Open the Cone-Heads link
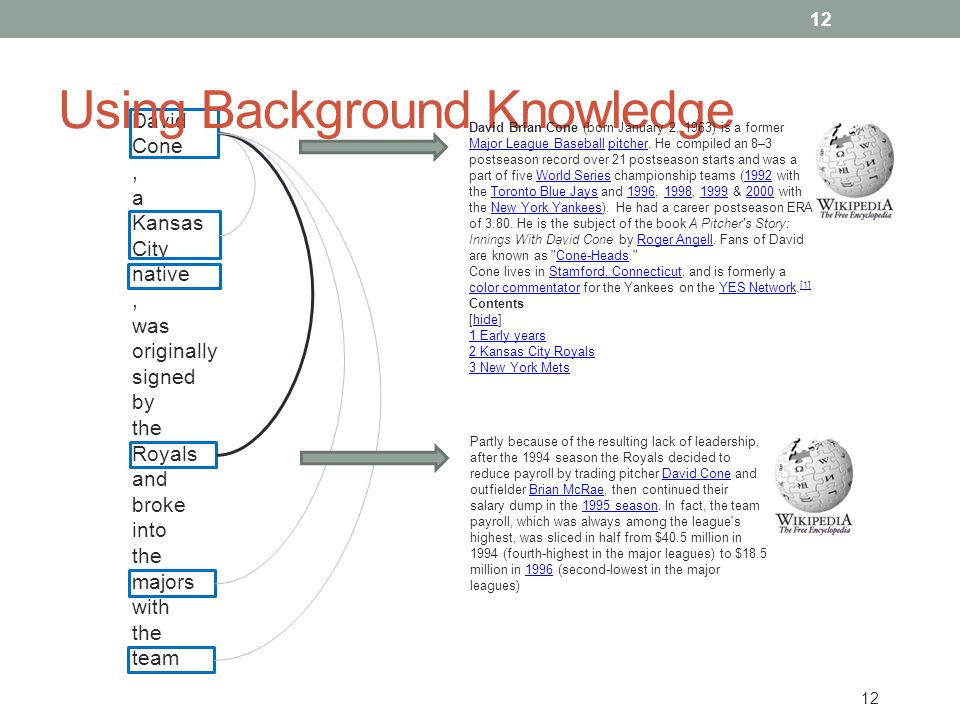The image size is (960, 720). pyautogui.click(x=592, y=255)
